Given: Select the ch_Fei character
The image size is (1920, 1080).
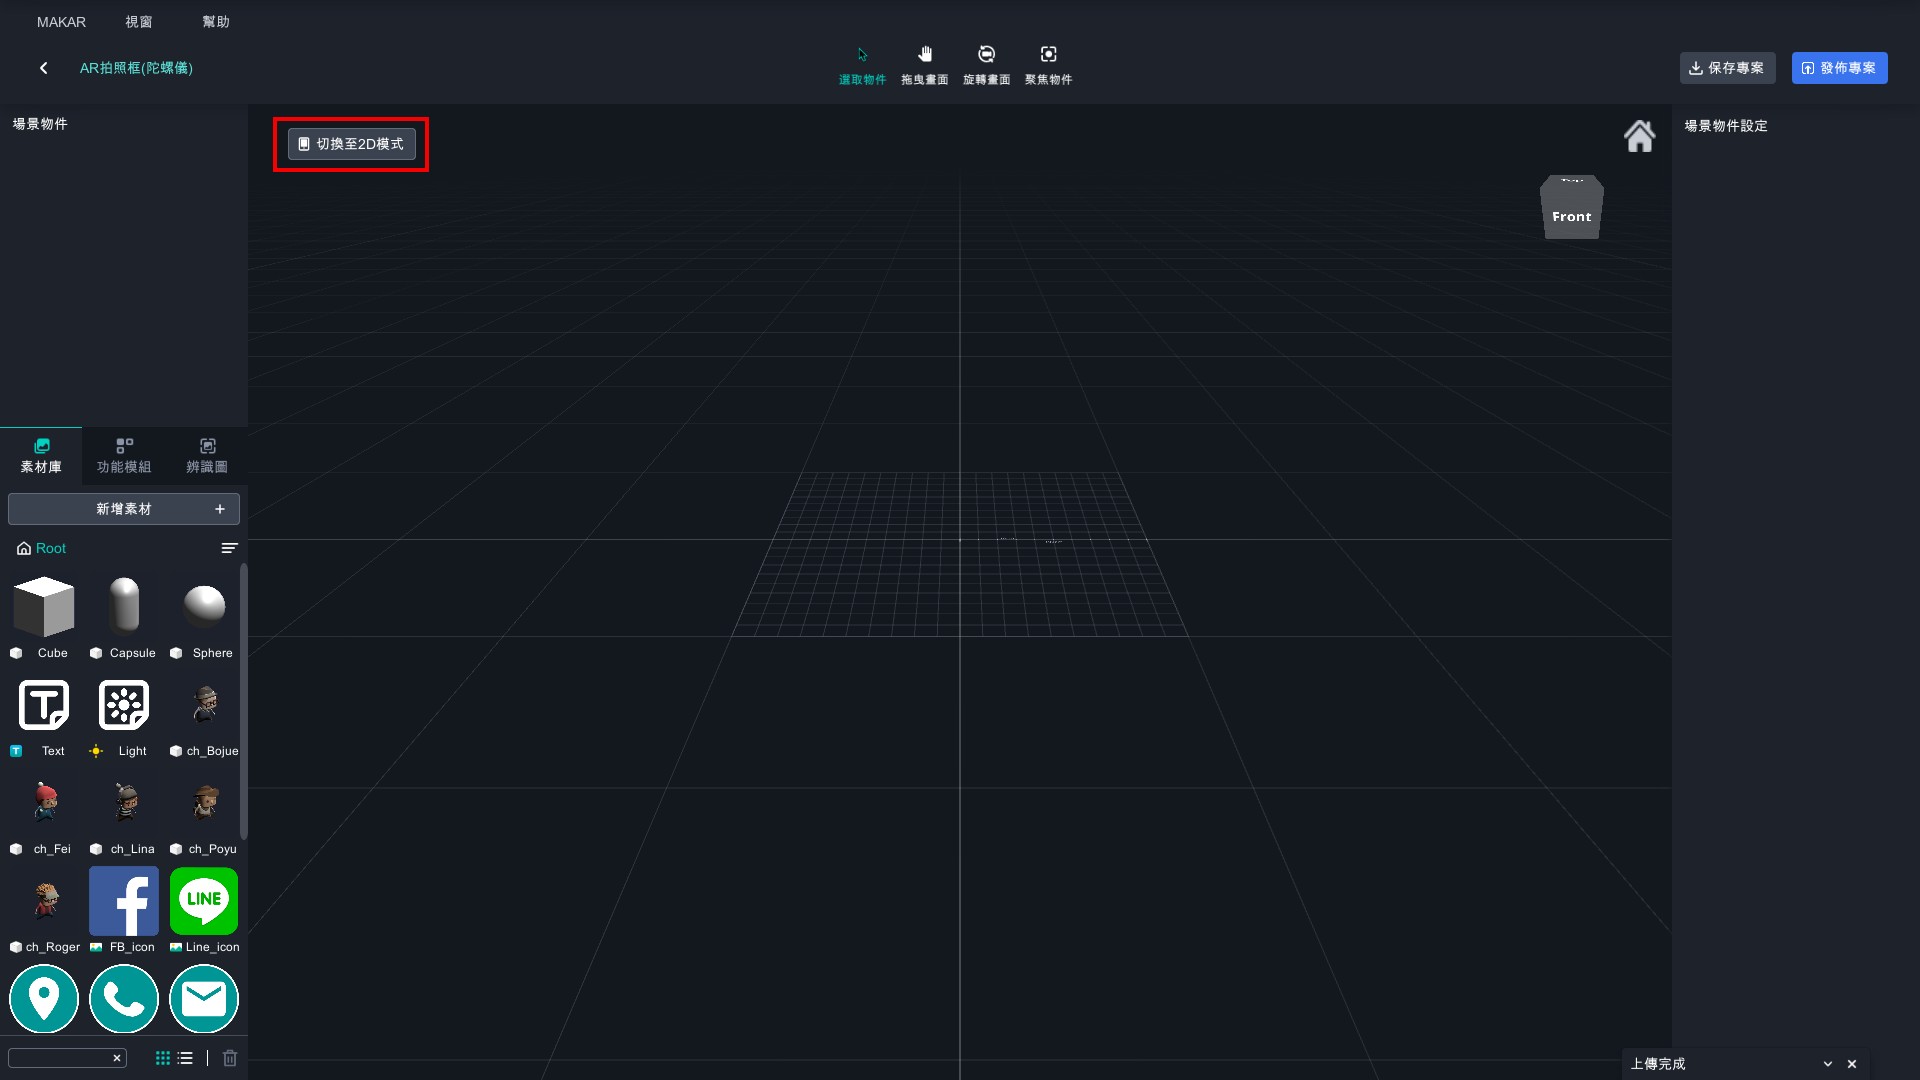Looking at the screenshot, I should pyautogui.click(x=45, y=802).
